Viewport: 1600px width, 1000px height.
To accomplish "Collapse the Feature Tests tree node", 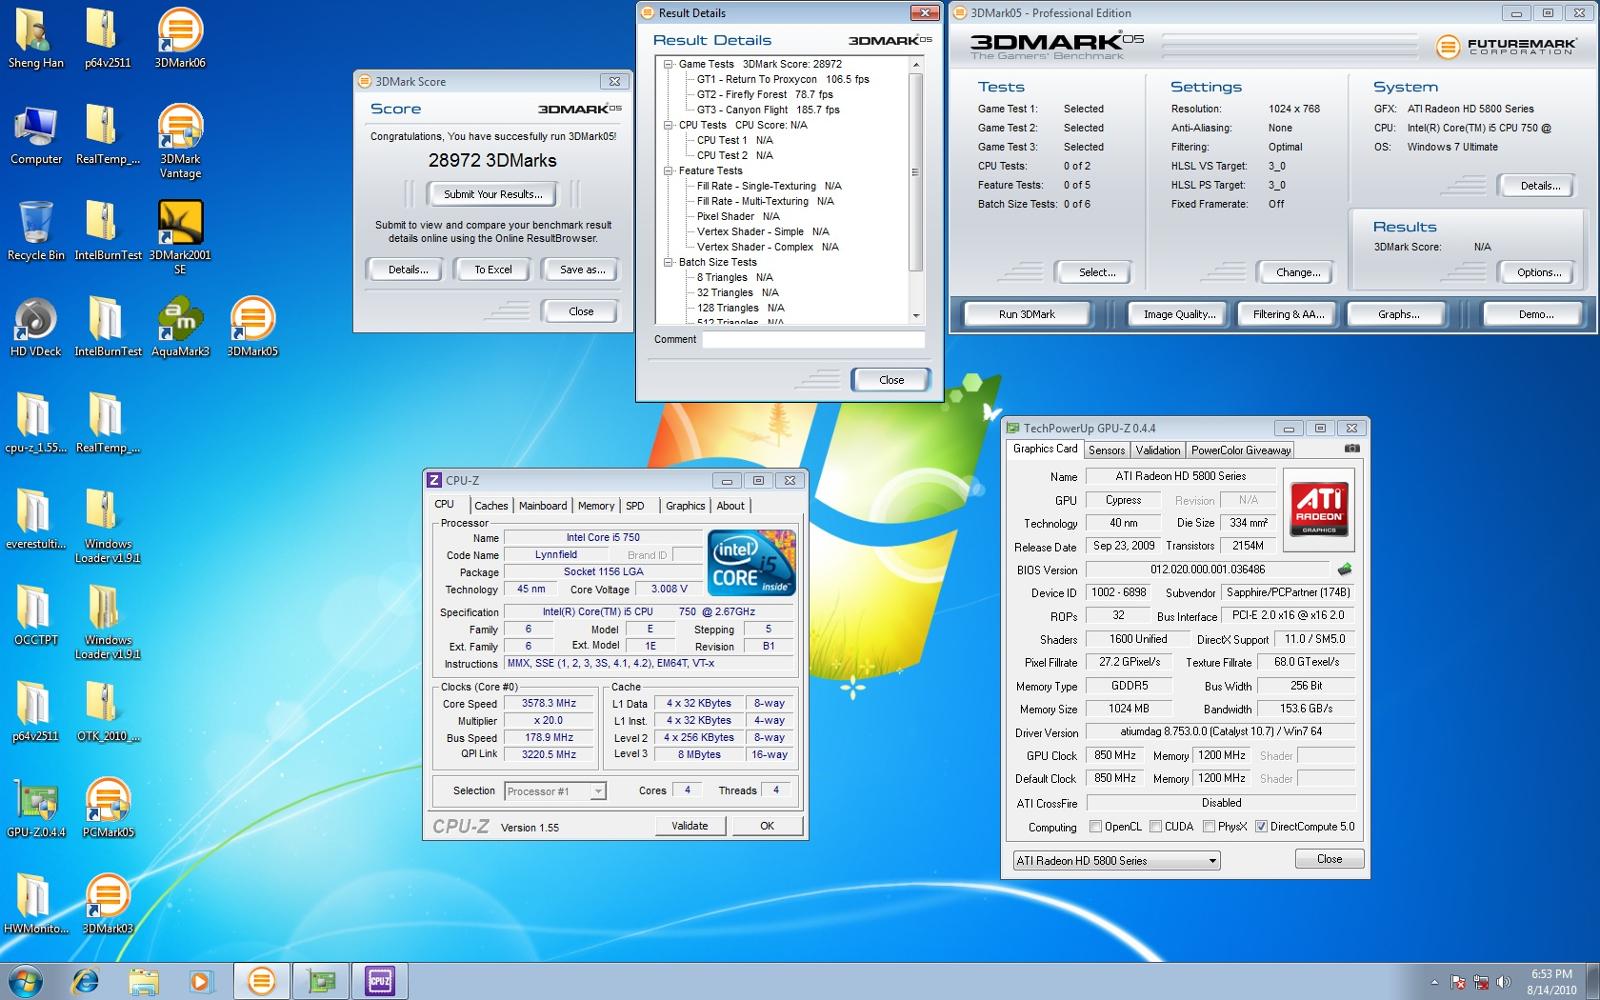I will pyautogui.click(x=668, y=171).
